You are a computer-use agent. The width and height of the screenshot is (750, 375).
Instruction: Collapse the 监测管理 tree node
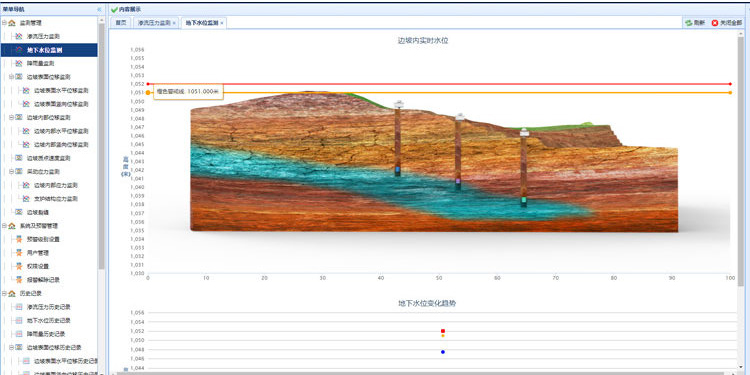4,22
